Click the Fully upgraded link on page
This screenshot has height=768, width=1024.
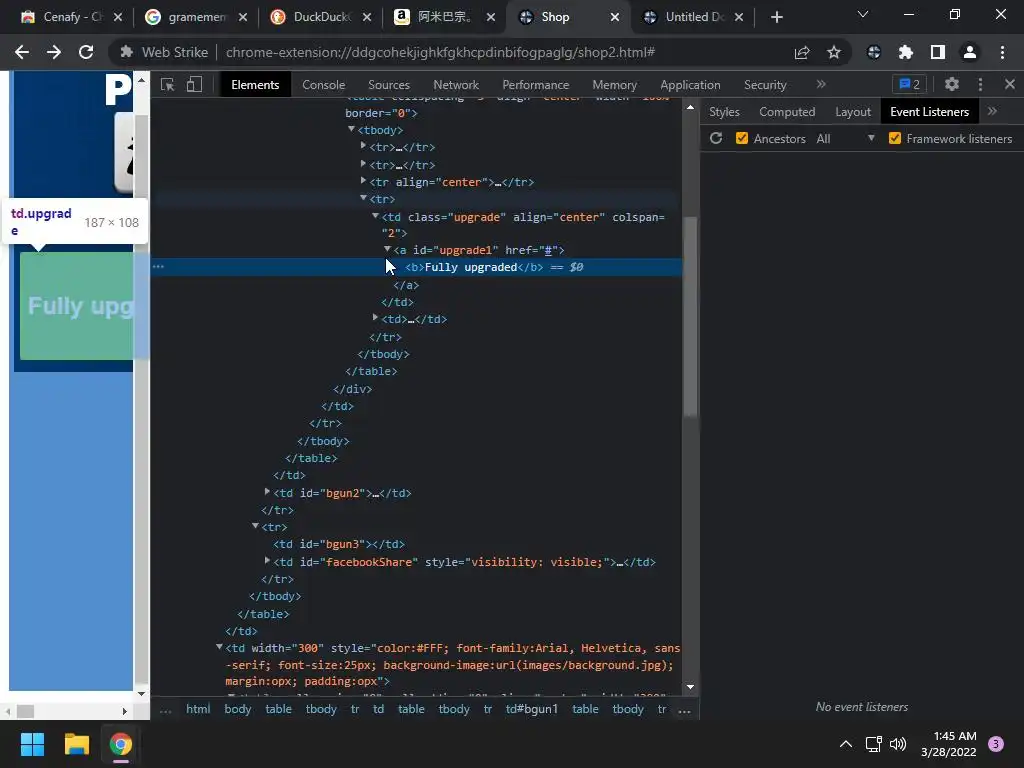pos(80,306)
